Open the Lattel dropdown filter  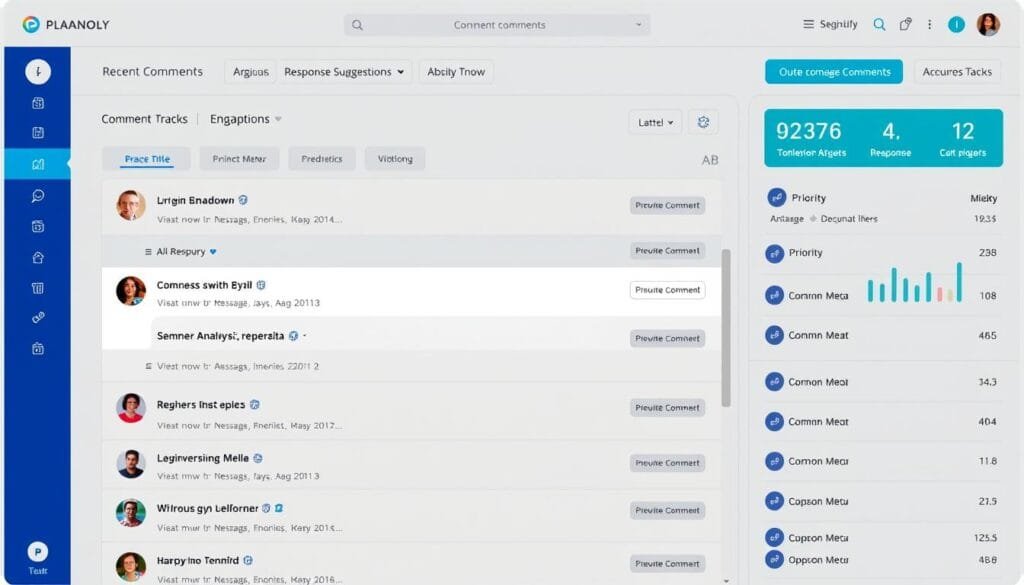655,122
